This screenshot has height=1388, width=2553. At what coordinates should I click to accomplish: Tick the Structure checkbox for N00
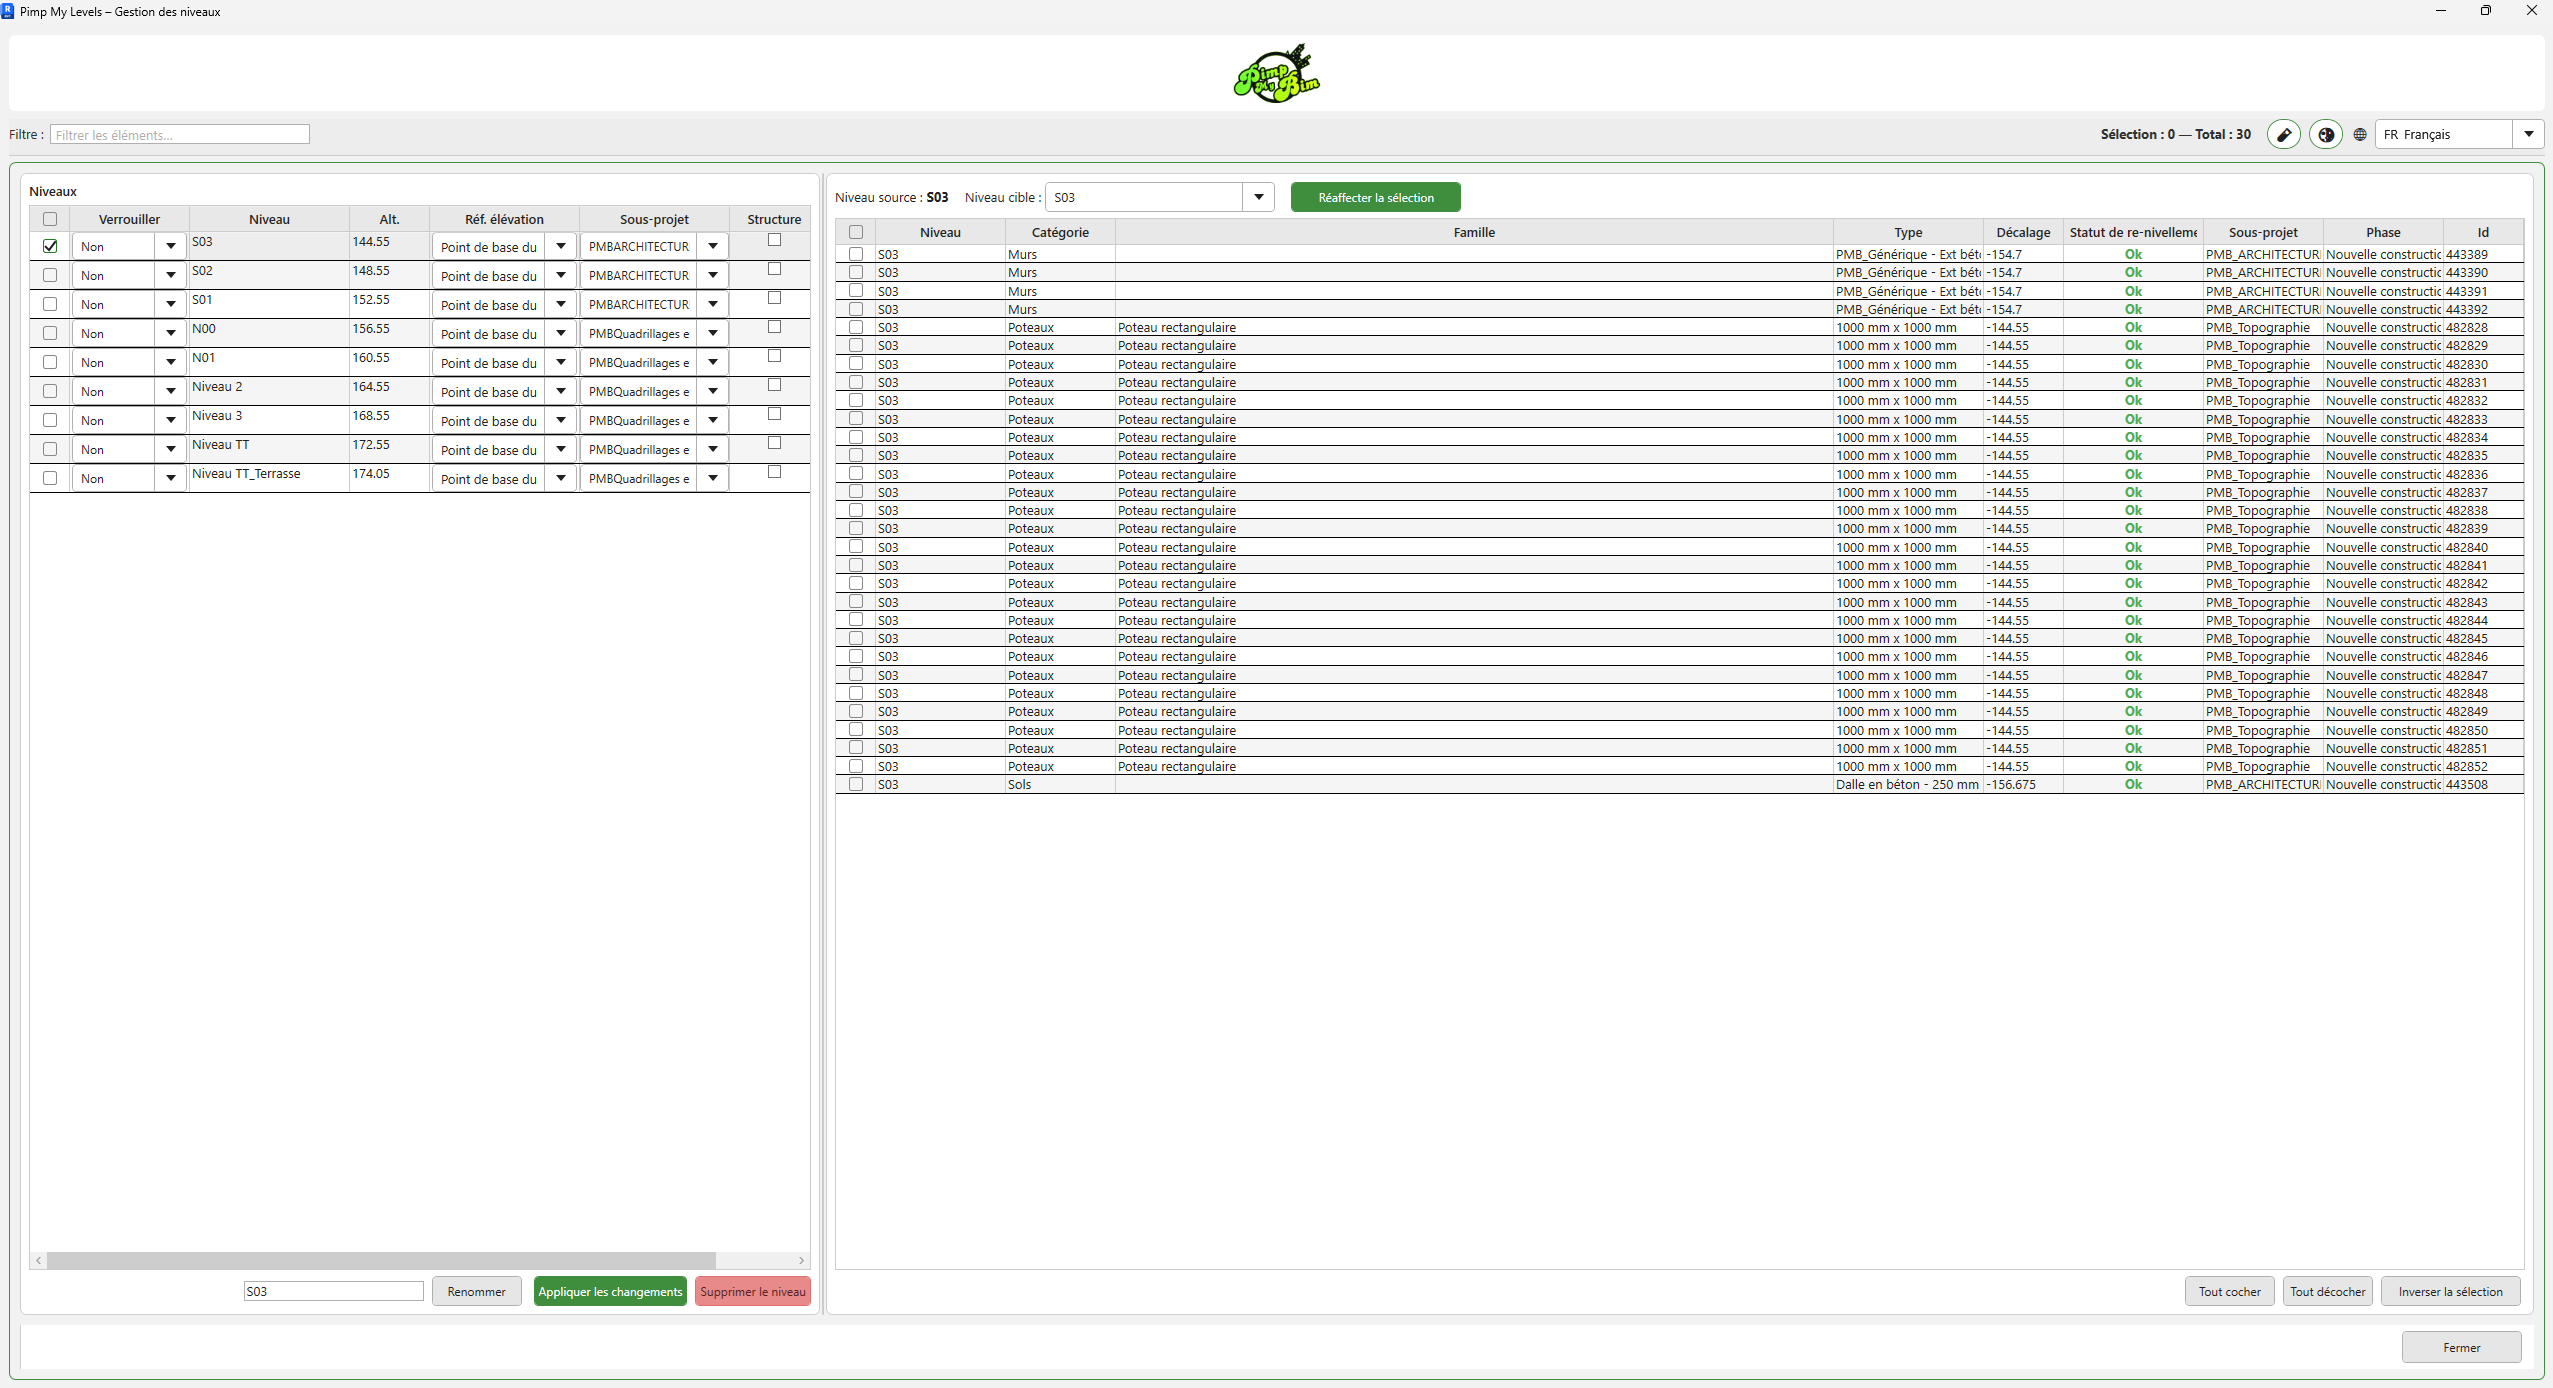[774, 327]
